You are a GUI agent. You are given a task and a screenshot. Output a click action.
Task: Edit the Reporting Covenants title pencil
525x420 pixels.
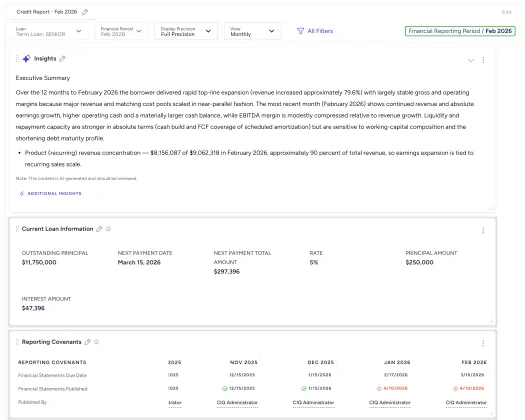87,342
